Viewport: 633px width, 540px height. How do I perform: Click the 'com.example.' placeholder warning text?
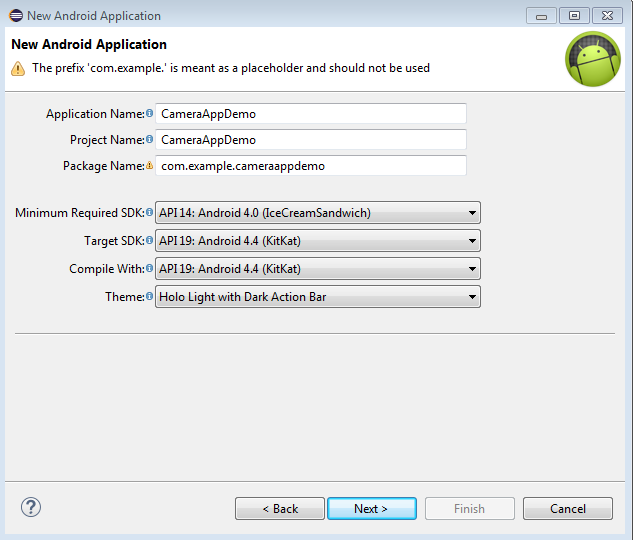point(231,68)
